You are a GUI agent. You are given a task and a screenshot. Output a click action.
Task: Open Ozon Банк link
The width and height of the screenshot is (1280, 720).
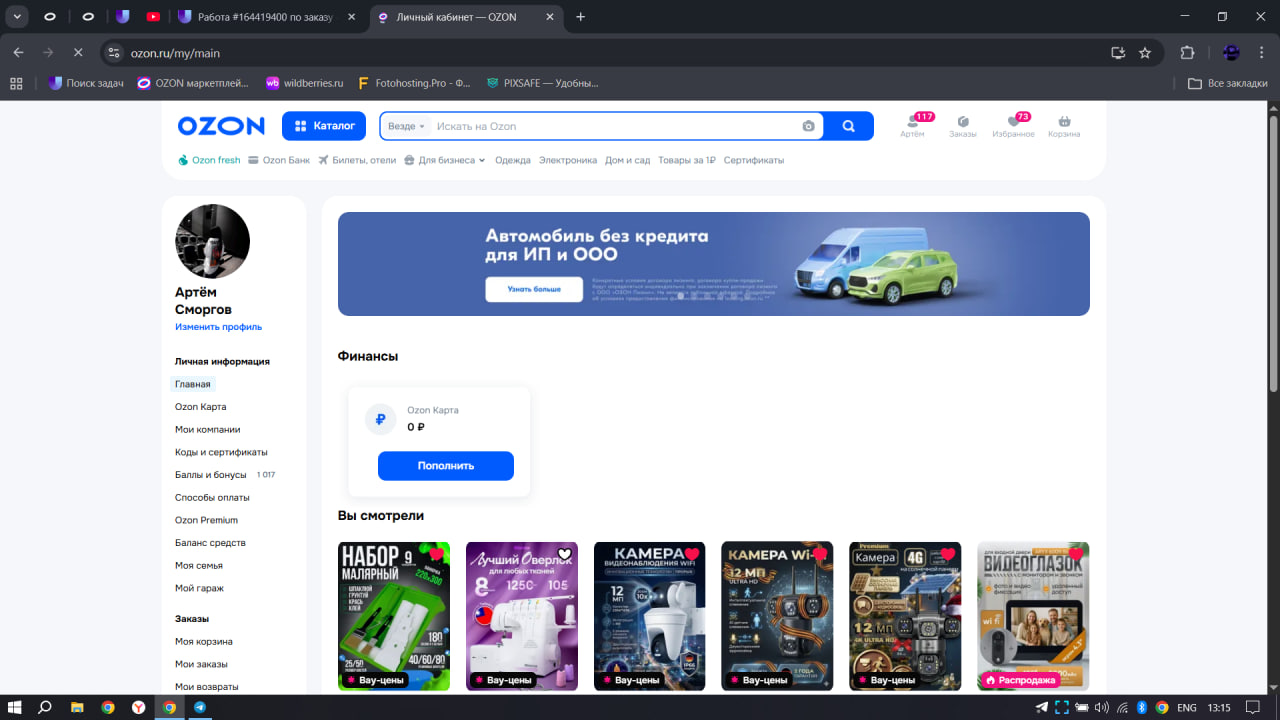(279, 160)
